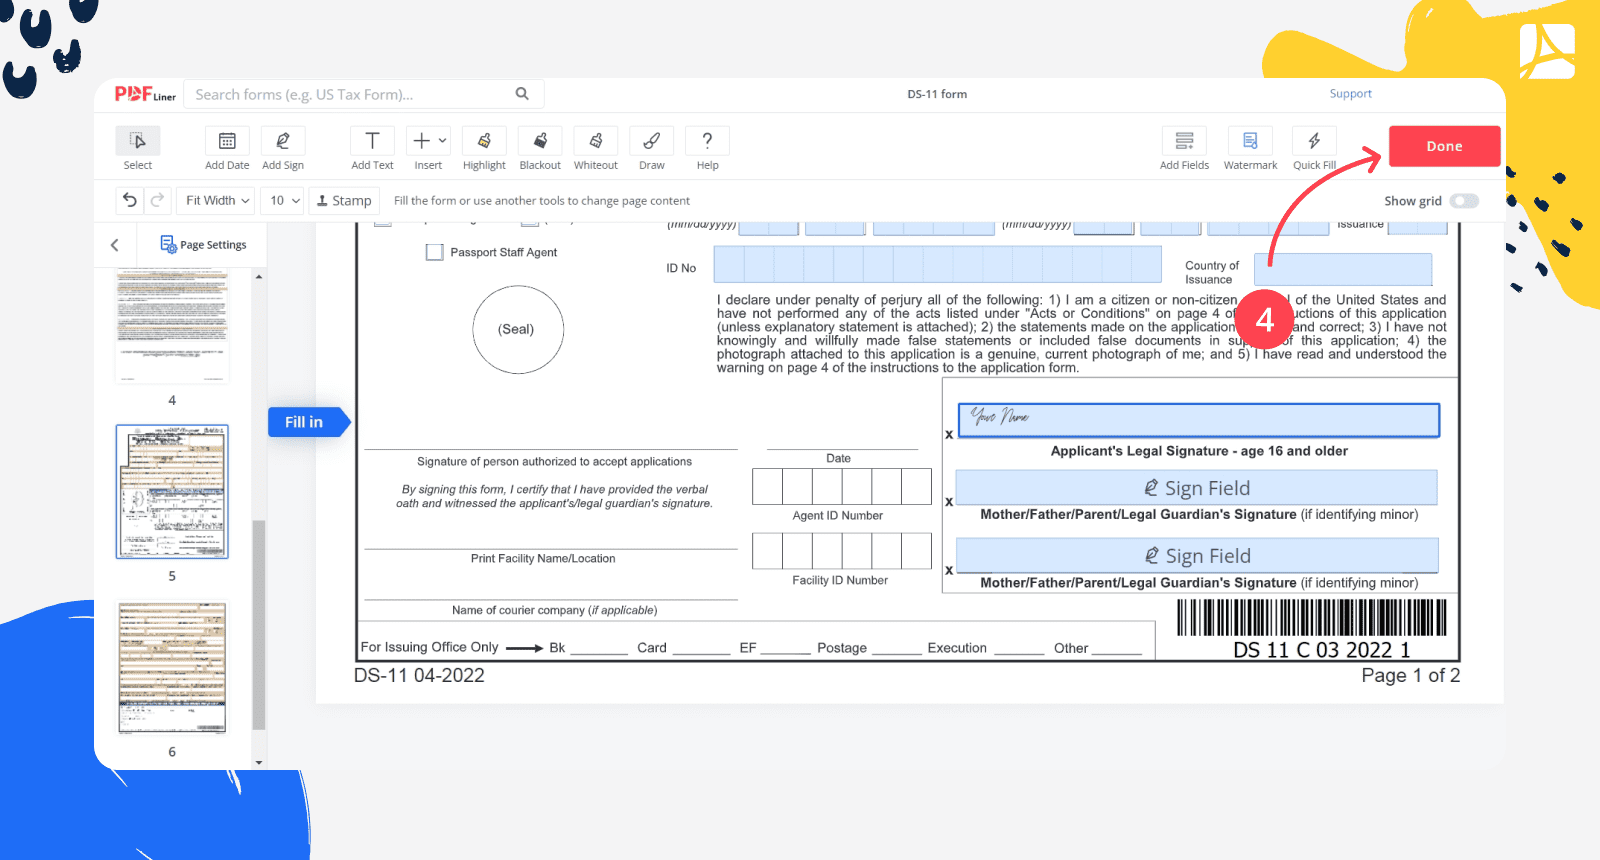Redo the last action
Viewport: 1600px width, 860px height.
[x=157, y=200]
